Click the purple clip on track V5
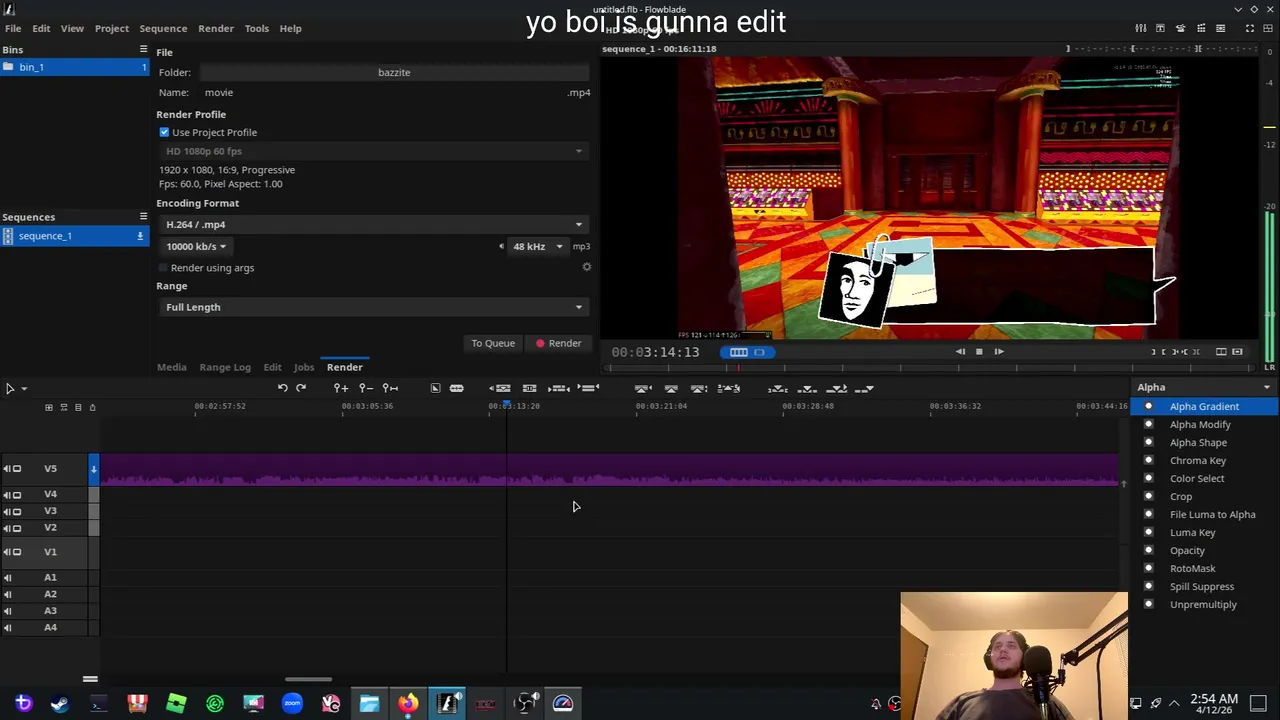The height and width of the screenshot is (720, 1280). pyautogui.click(x=609, y=468)
